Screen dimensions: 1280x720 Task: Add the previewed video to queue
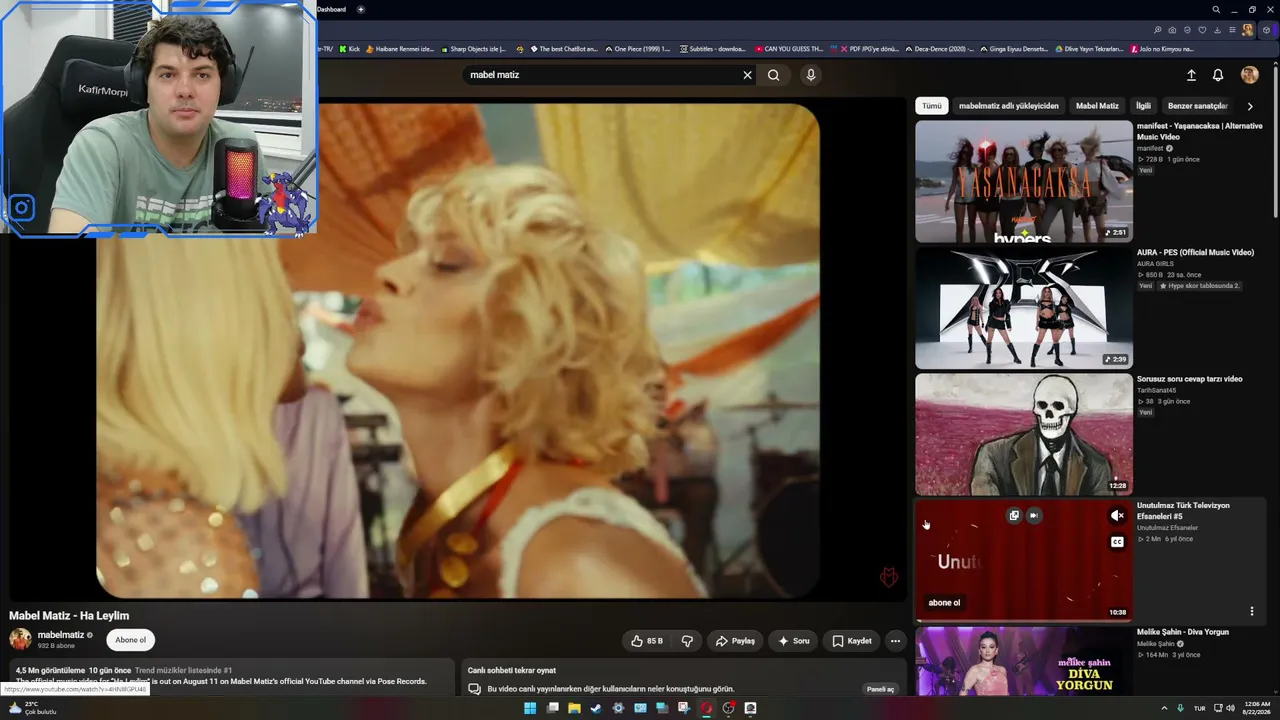coord(1014,516)
